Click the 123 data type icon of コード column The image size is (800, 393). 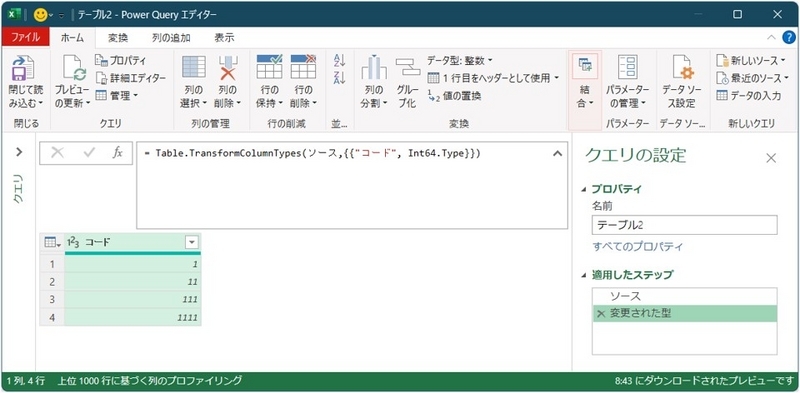(x=74, y=243)
